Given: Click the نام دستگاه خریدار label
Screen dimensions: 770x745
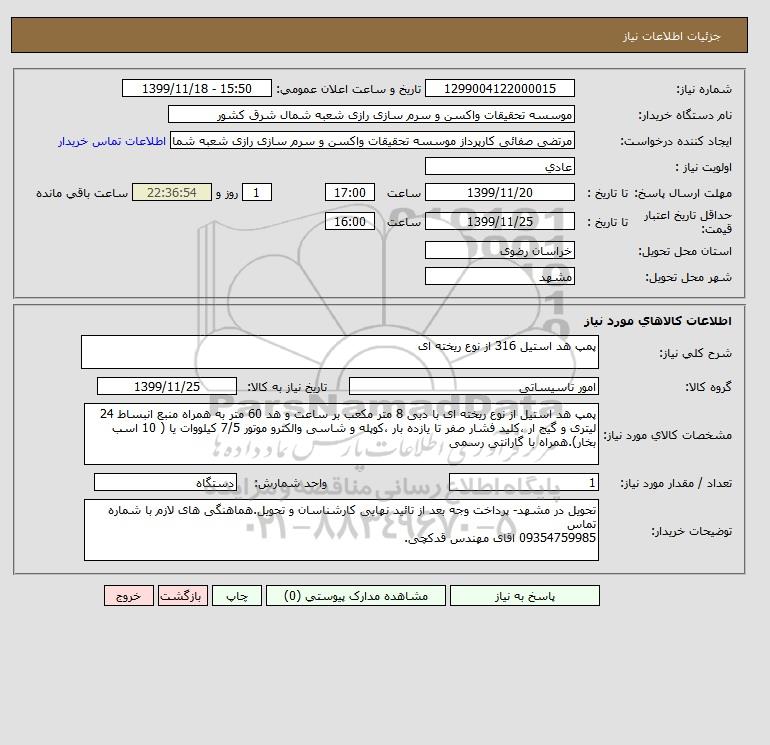Looking at the screenshot, I should pos(685,115).
